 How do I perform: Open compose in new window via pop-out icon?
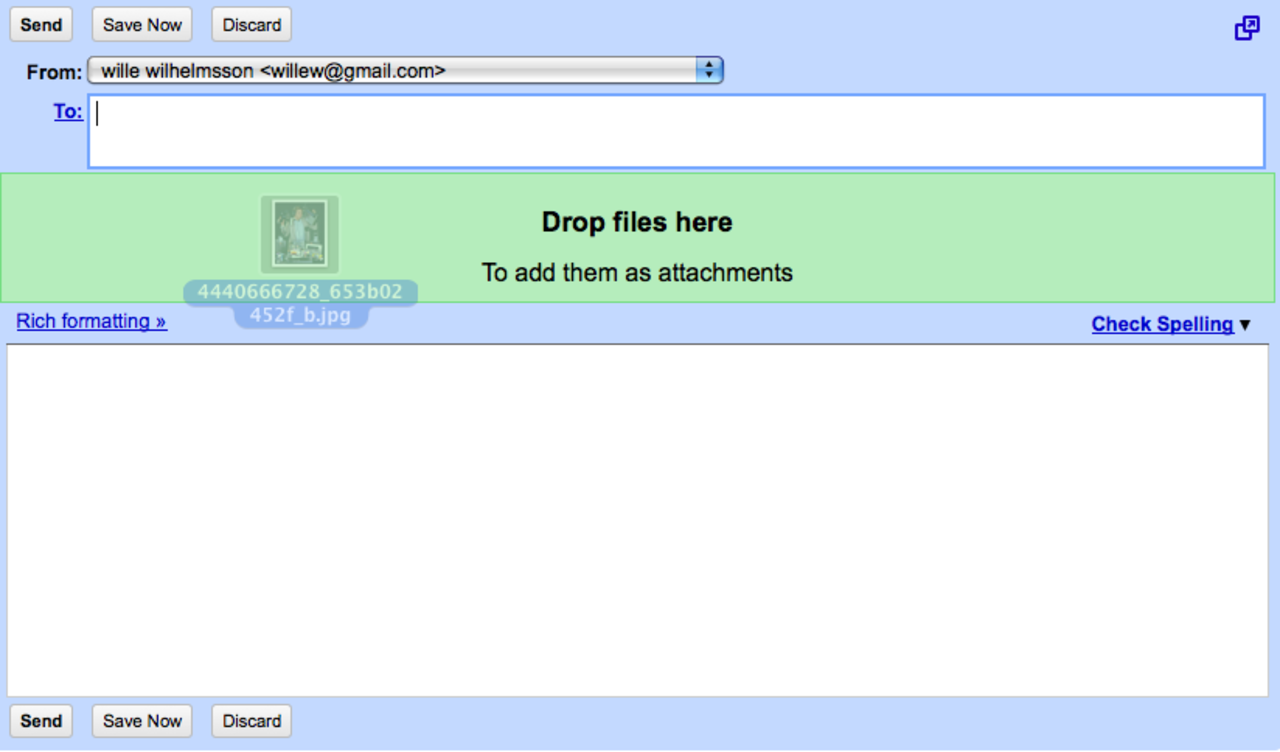1247,27
